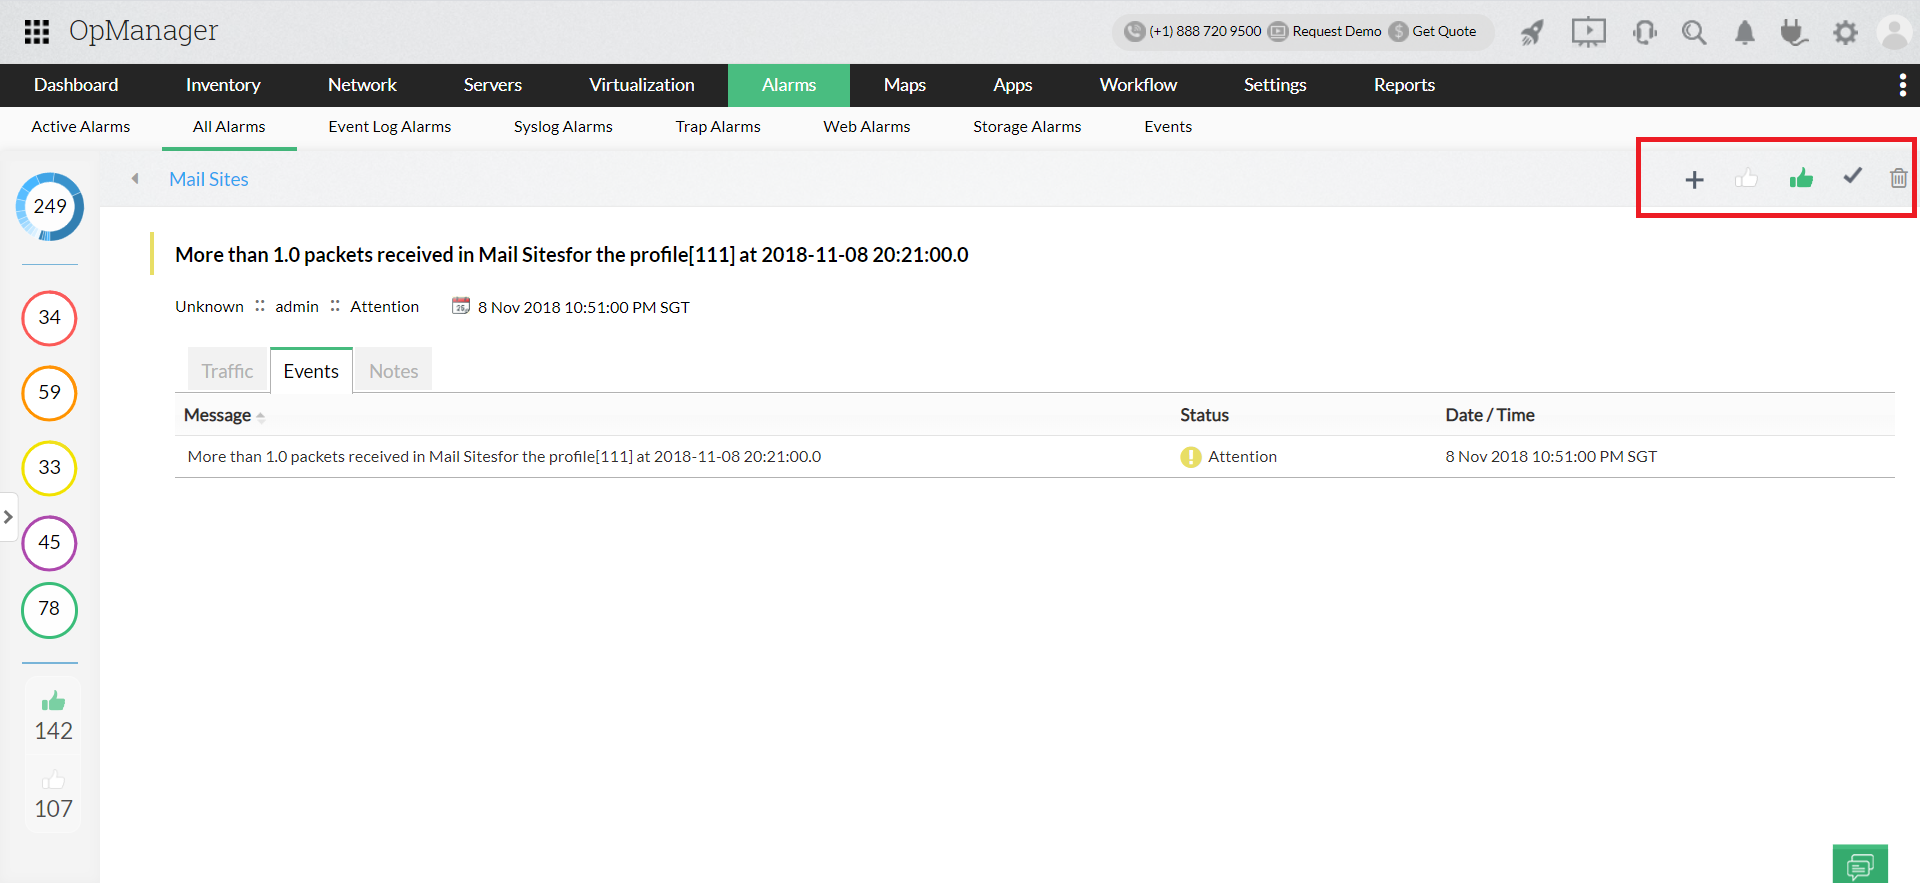Screen dimensions: 1920x886
Task: Click the Date / Time column header
Action: pyautogui.click(x=1490, y=415)
